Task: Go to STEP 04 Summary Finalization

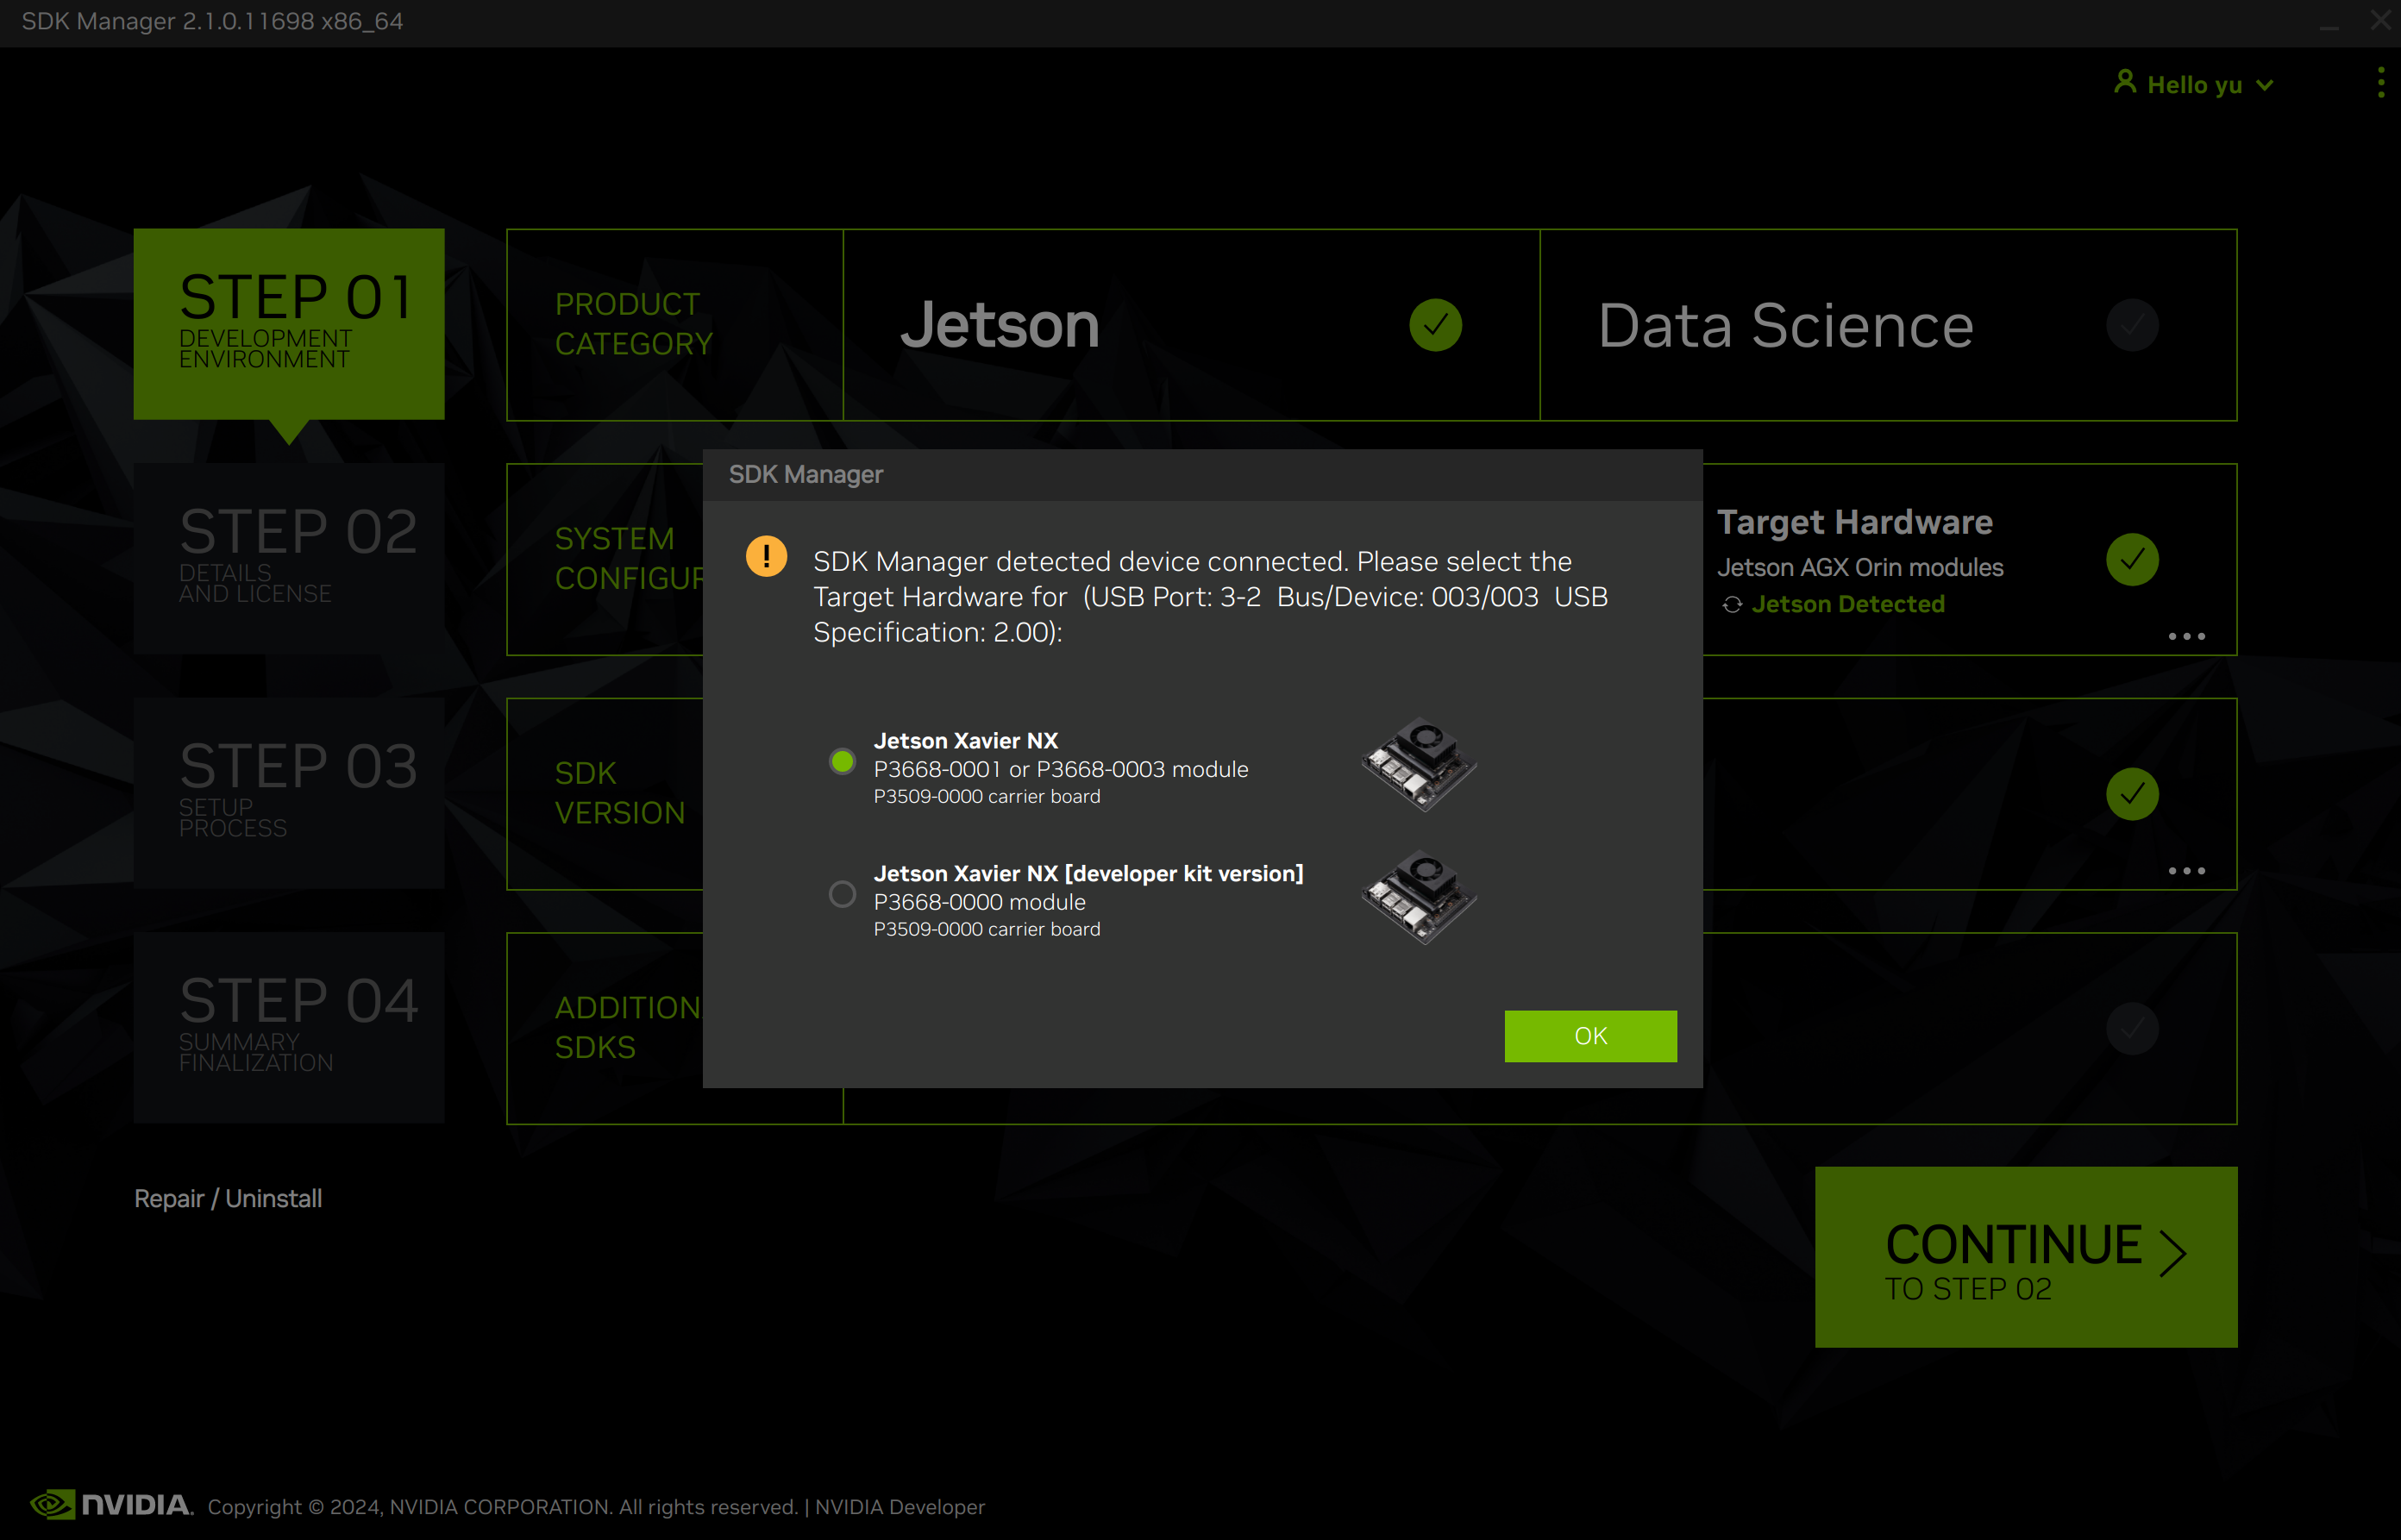Action: [289, 1027]
